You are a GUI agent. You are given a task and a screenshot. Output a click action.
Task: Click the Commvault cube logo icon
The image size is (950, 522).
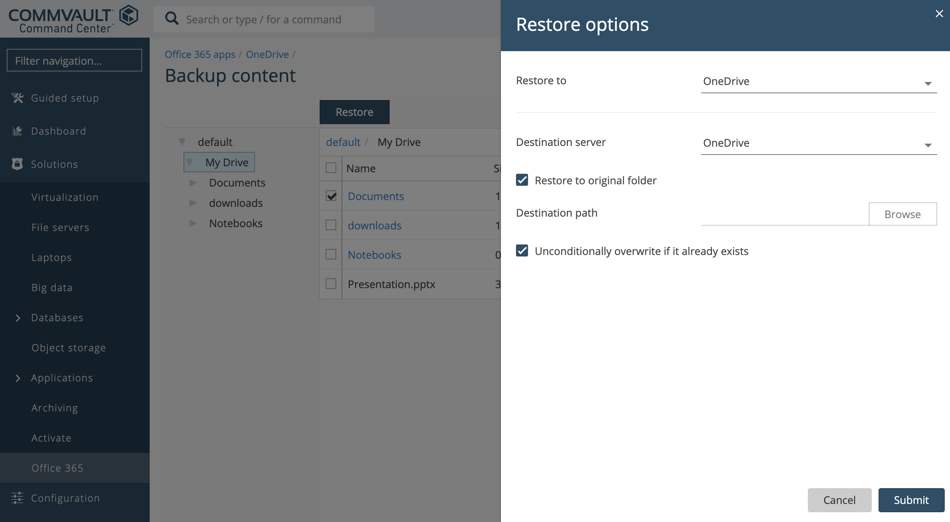click(128, 15)
